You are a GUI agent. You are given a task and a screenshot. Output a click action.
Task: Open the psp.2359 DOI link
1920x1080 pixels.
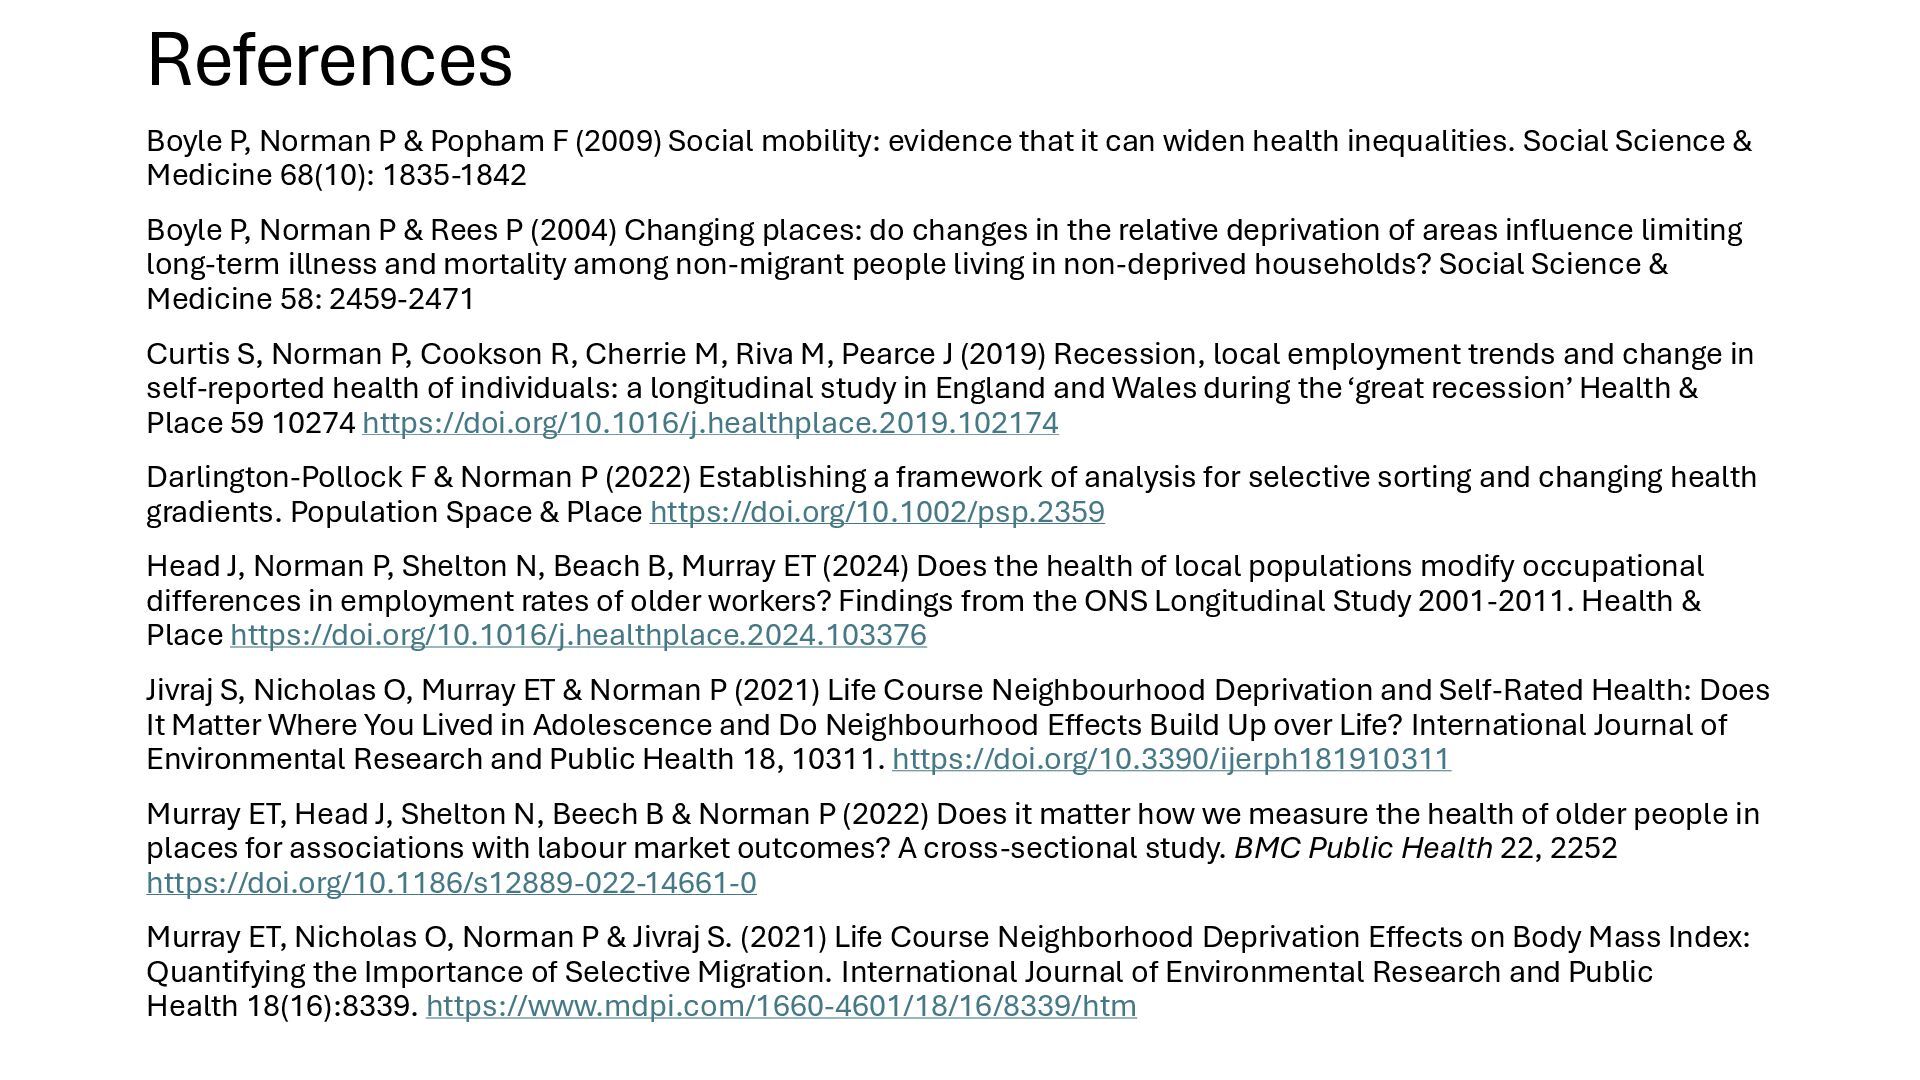point(877,512)
